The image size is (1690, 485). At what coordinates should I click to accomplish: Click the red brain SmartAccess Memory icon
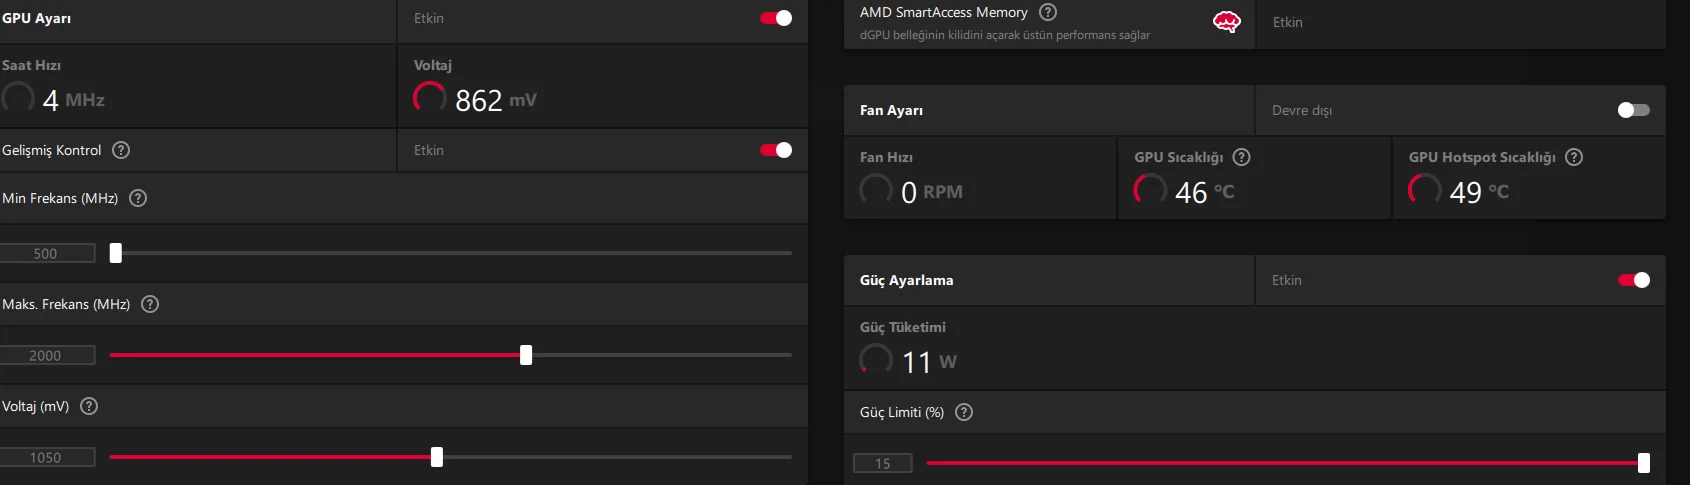click(x=1226, y=22)
